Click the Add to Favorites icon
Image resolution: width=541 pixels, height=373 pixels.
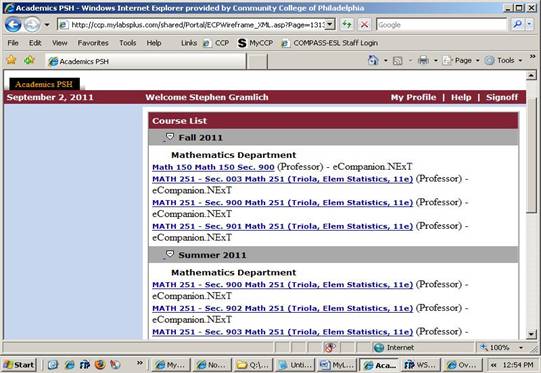pyautogui.click(x=29, y=60)
